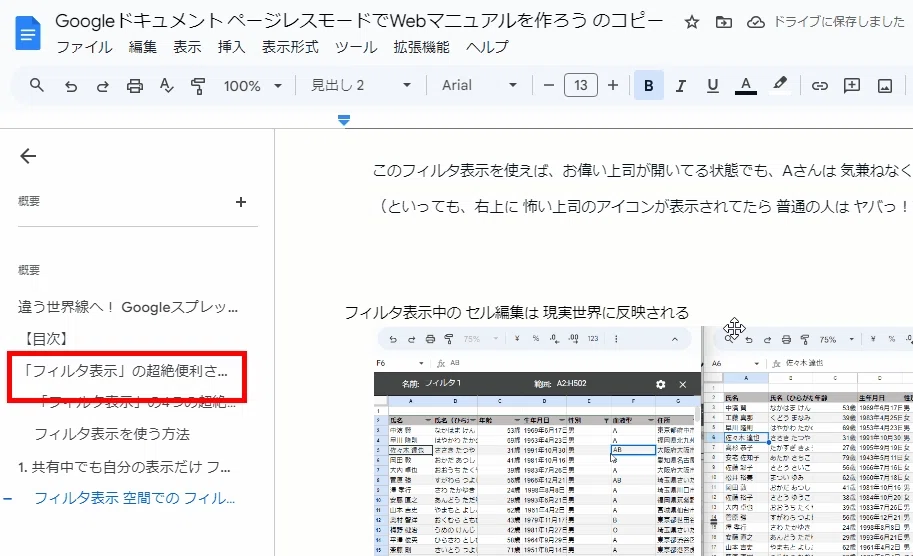Star this document
This screenshot has width=913, height=556.
click(x=691, y=23)
